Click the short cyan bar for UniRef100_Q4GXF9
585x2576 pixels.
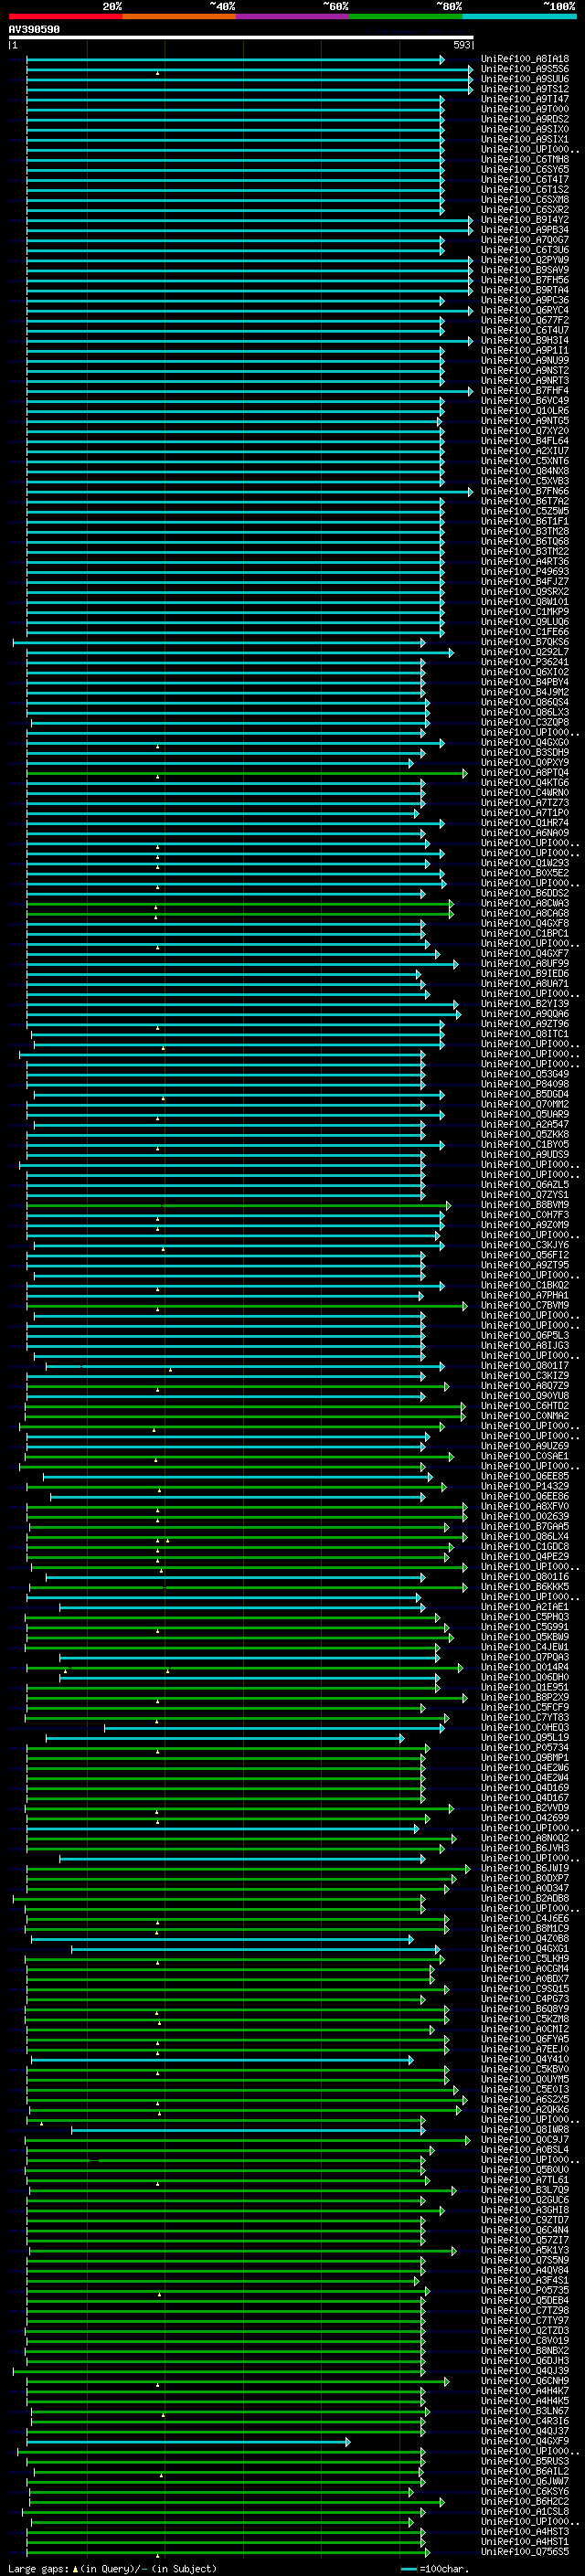coord(188,2441)
